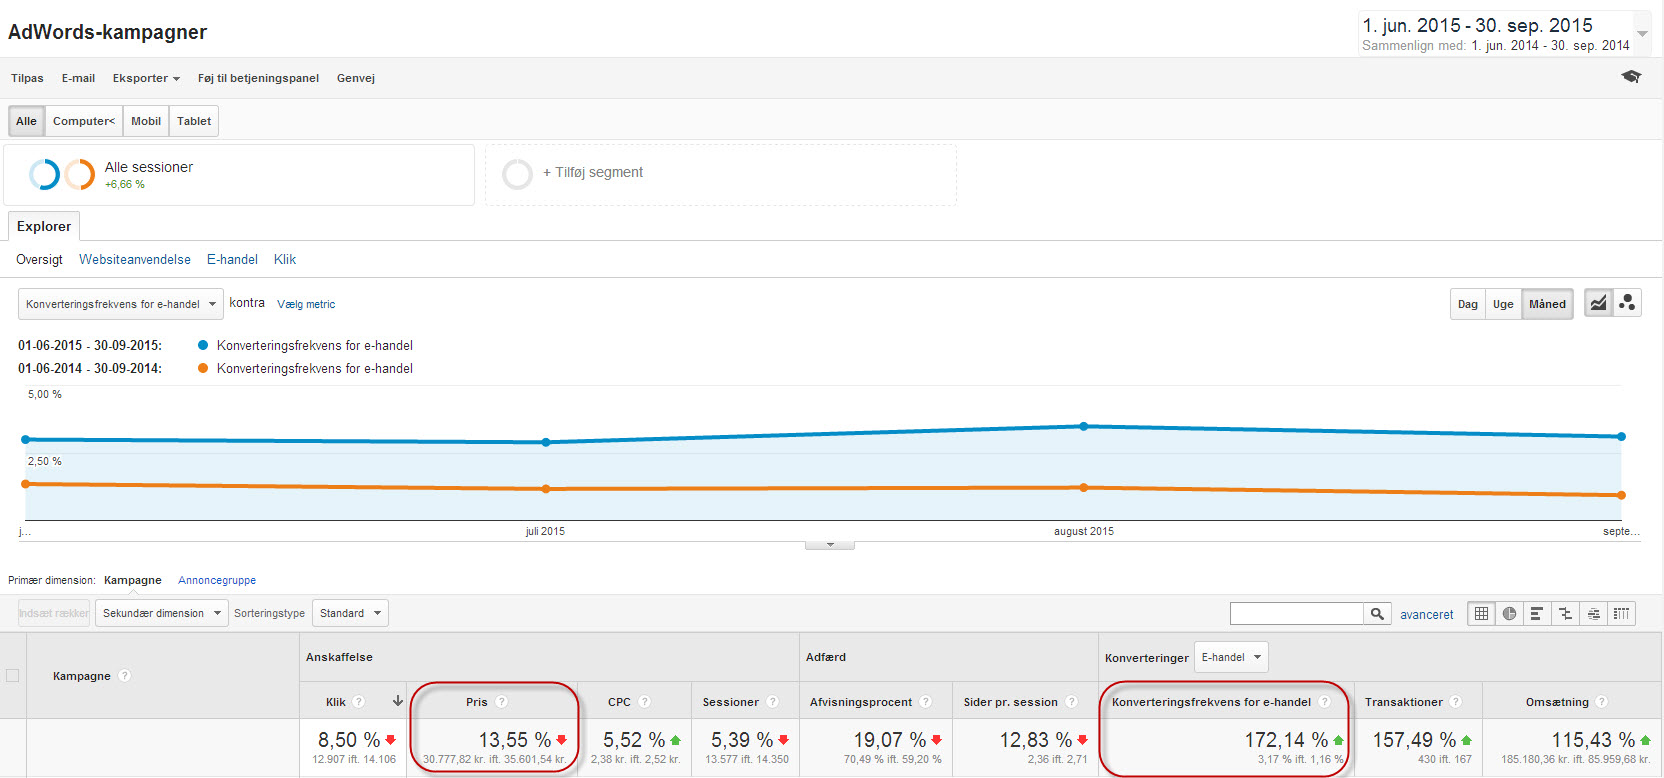1664x778 pixels.
Task: Click Tilpas in the toolbar
Action: (x=27, y=78)
